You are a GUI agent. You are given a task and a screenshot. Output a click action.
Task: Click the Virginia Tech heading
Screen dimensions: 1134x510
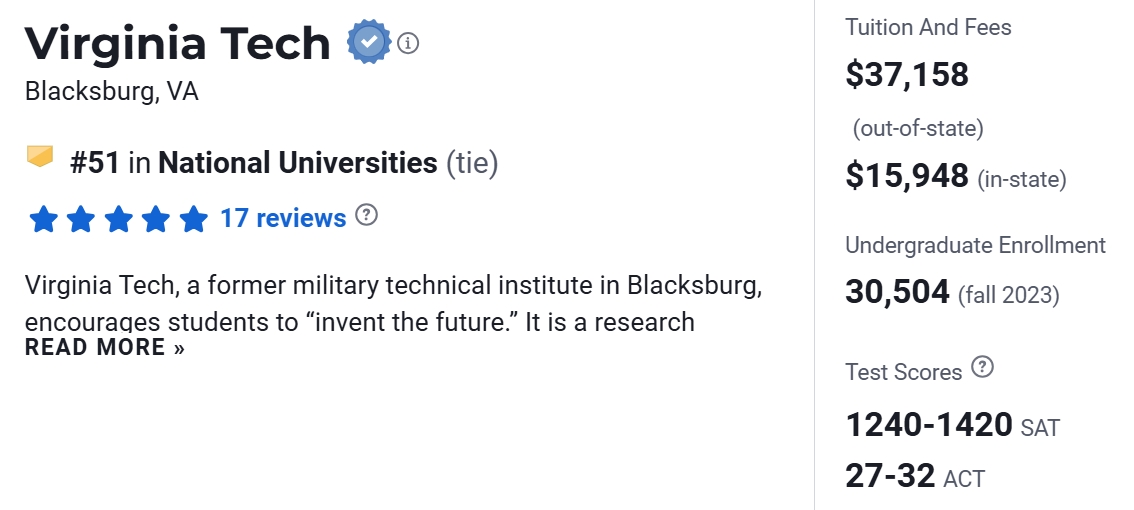point(177,43)
